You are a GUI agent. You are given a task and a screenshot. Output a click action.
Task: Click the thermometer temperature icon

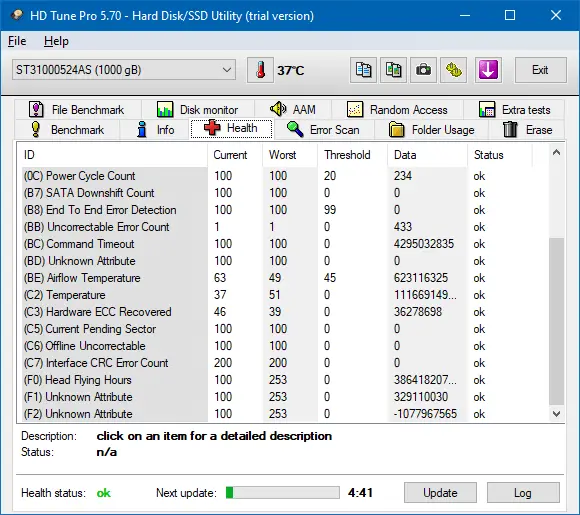(260, 70)
